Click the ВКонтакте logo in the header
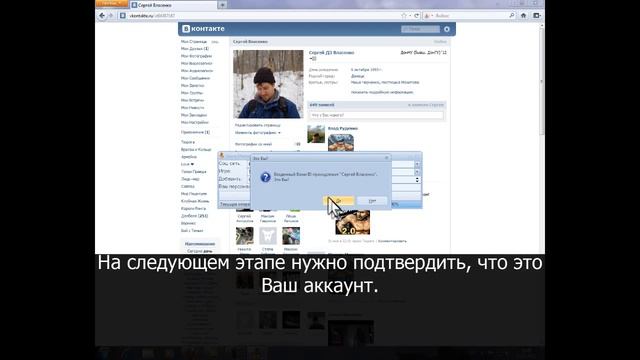The height and width of the screenshot is (360, 640). [204, 29]
